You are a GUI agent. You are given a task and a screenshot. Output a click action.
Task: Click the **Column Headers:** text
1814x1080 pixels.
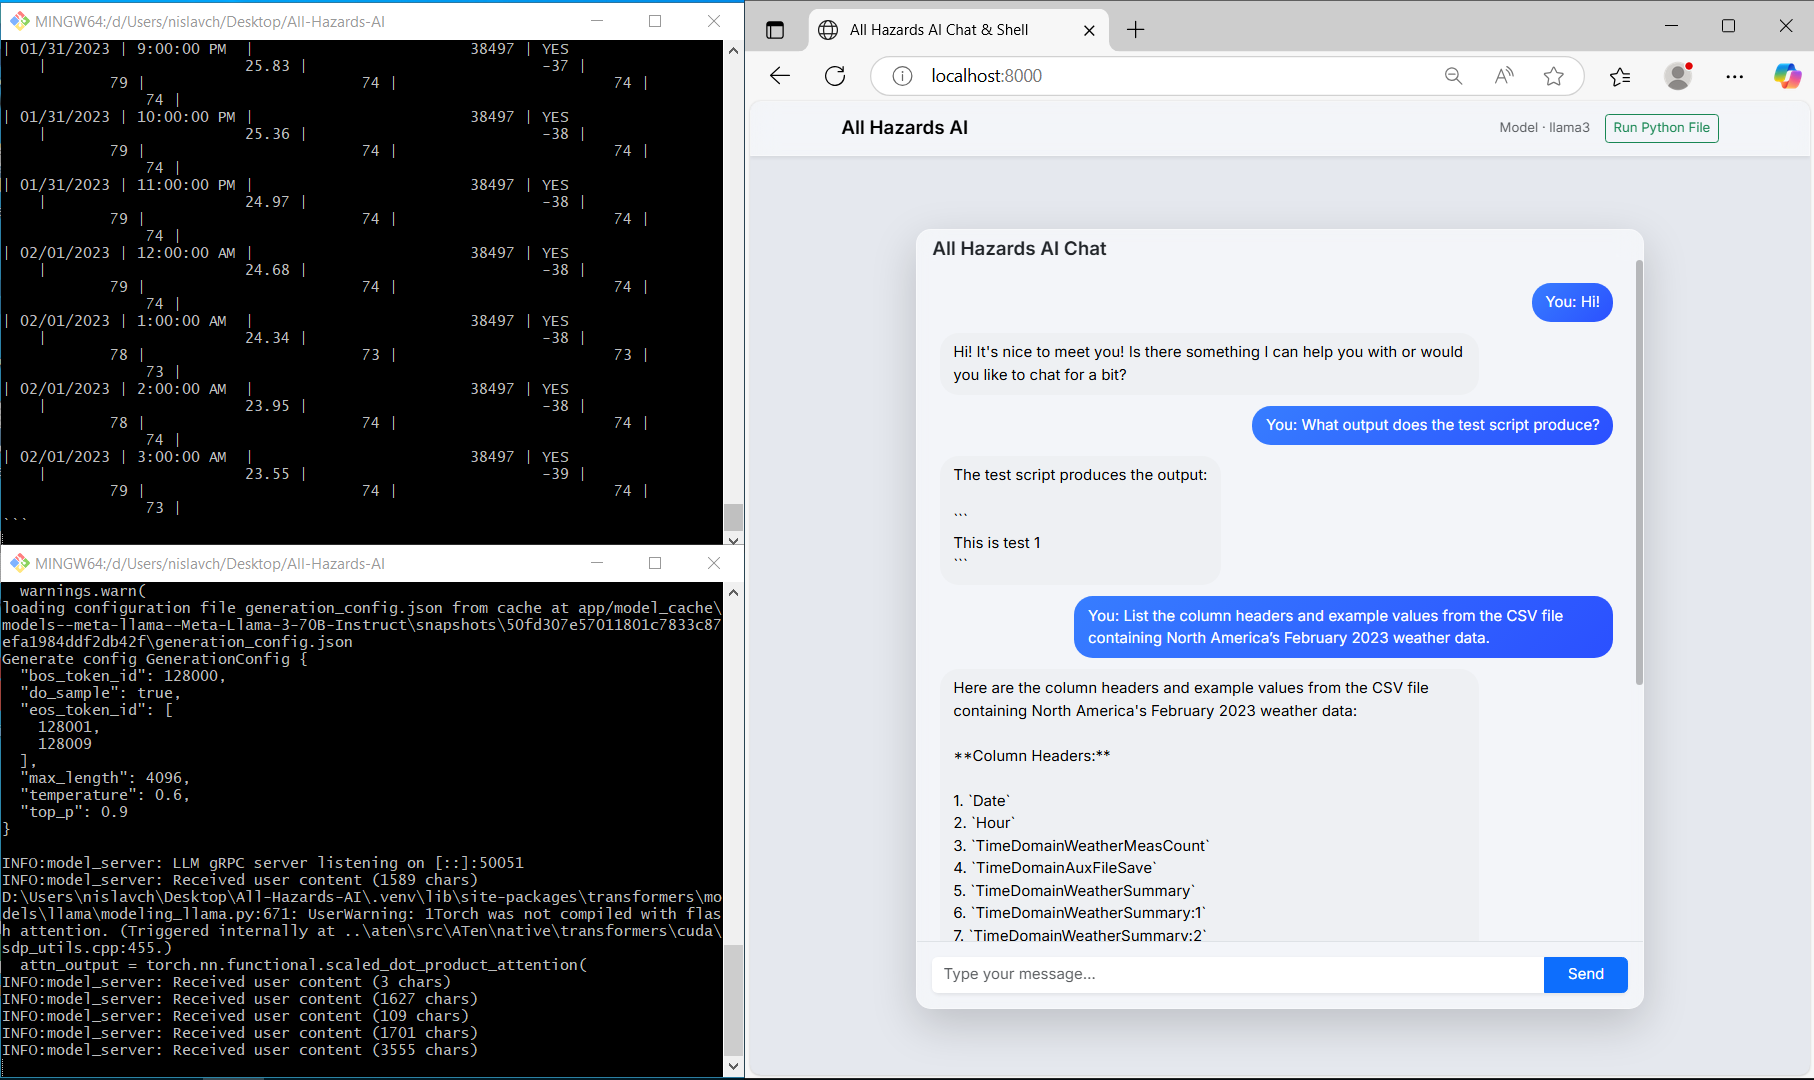[x=1032, y=756]
